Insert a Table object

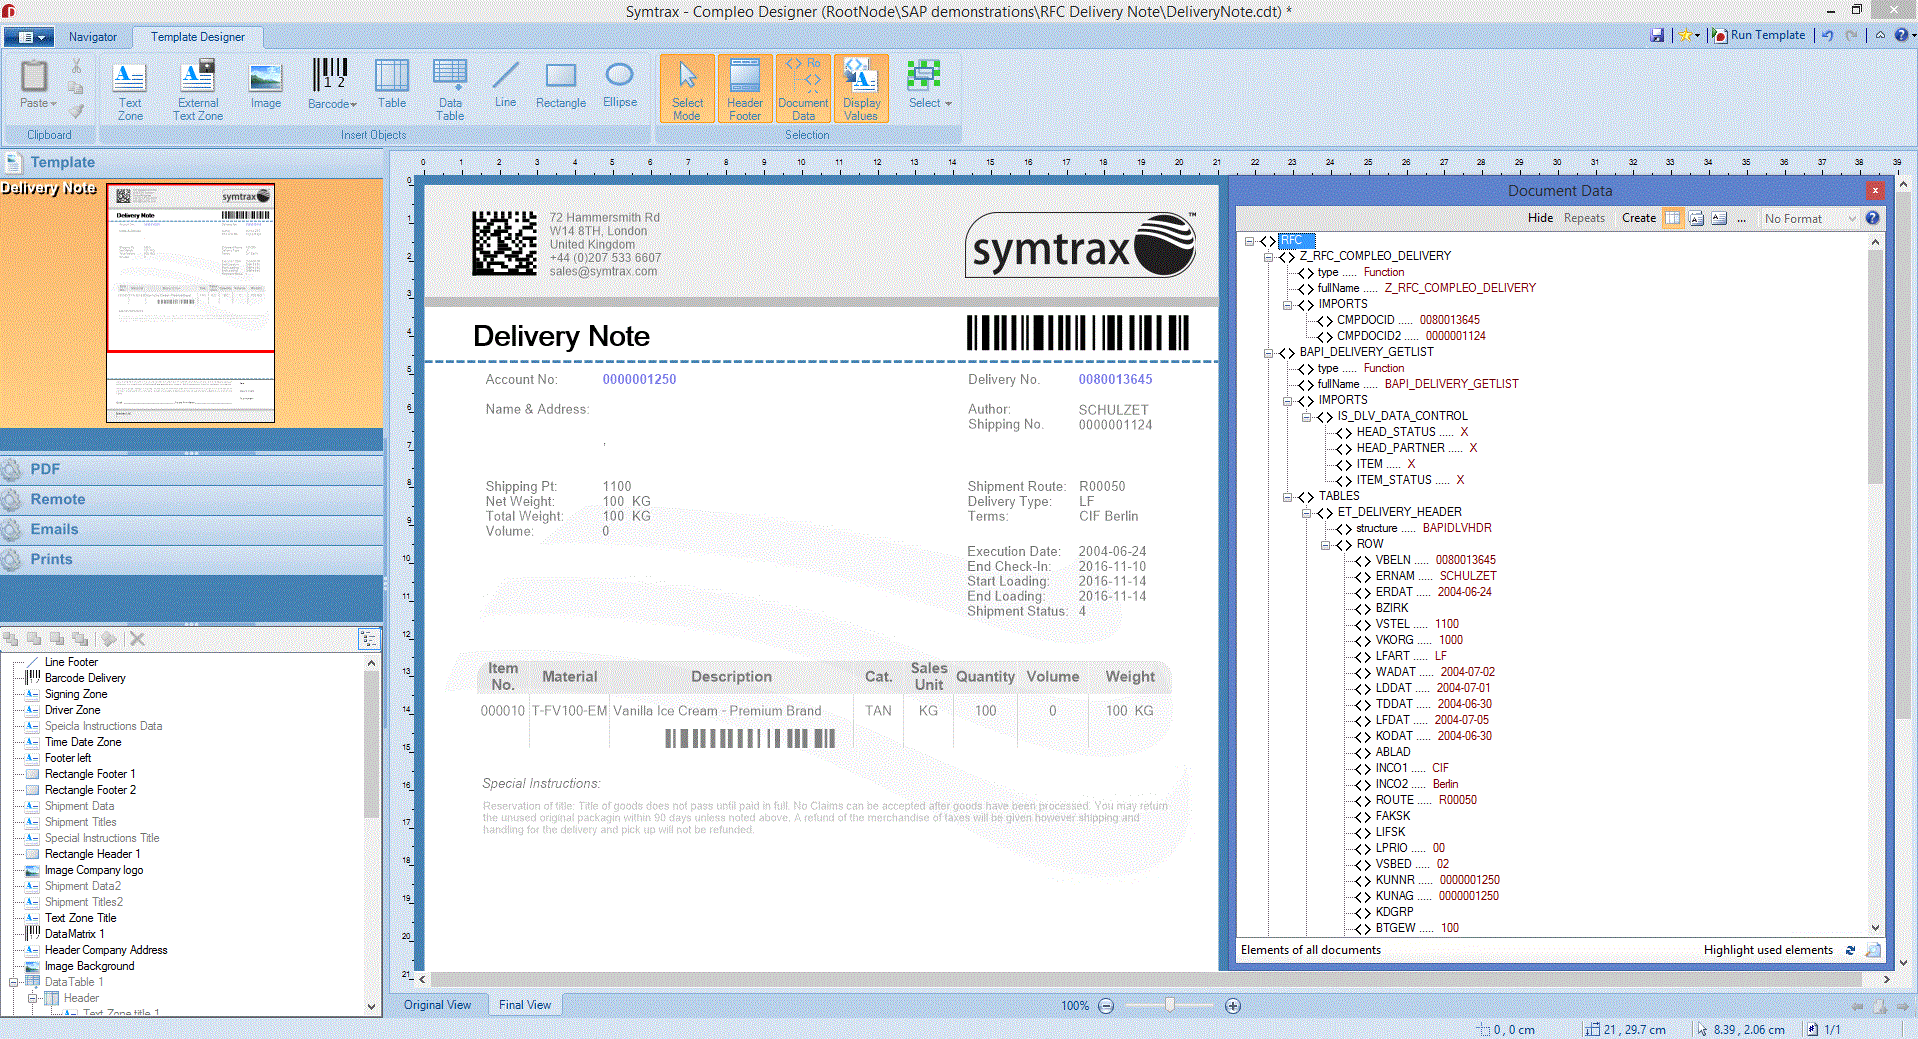392,85
